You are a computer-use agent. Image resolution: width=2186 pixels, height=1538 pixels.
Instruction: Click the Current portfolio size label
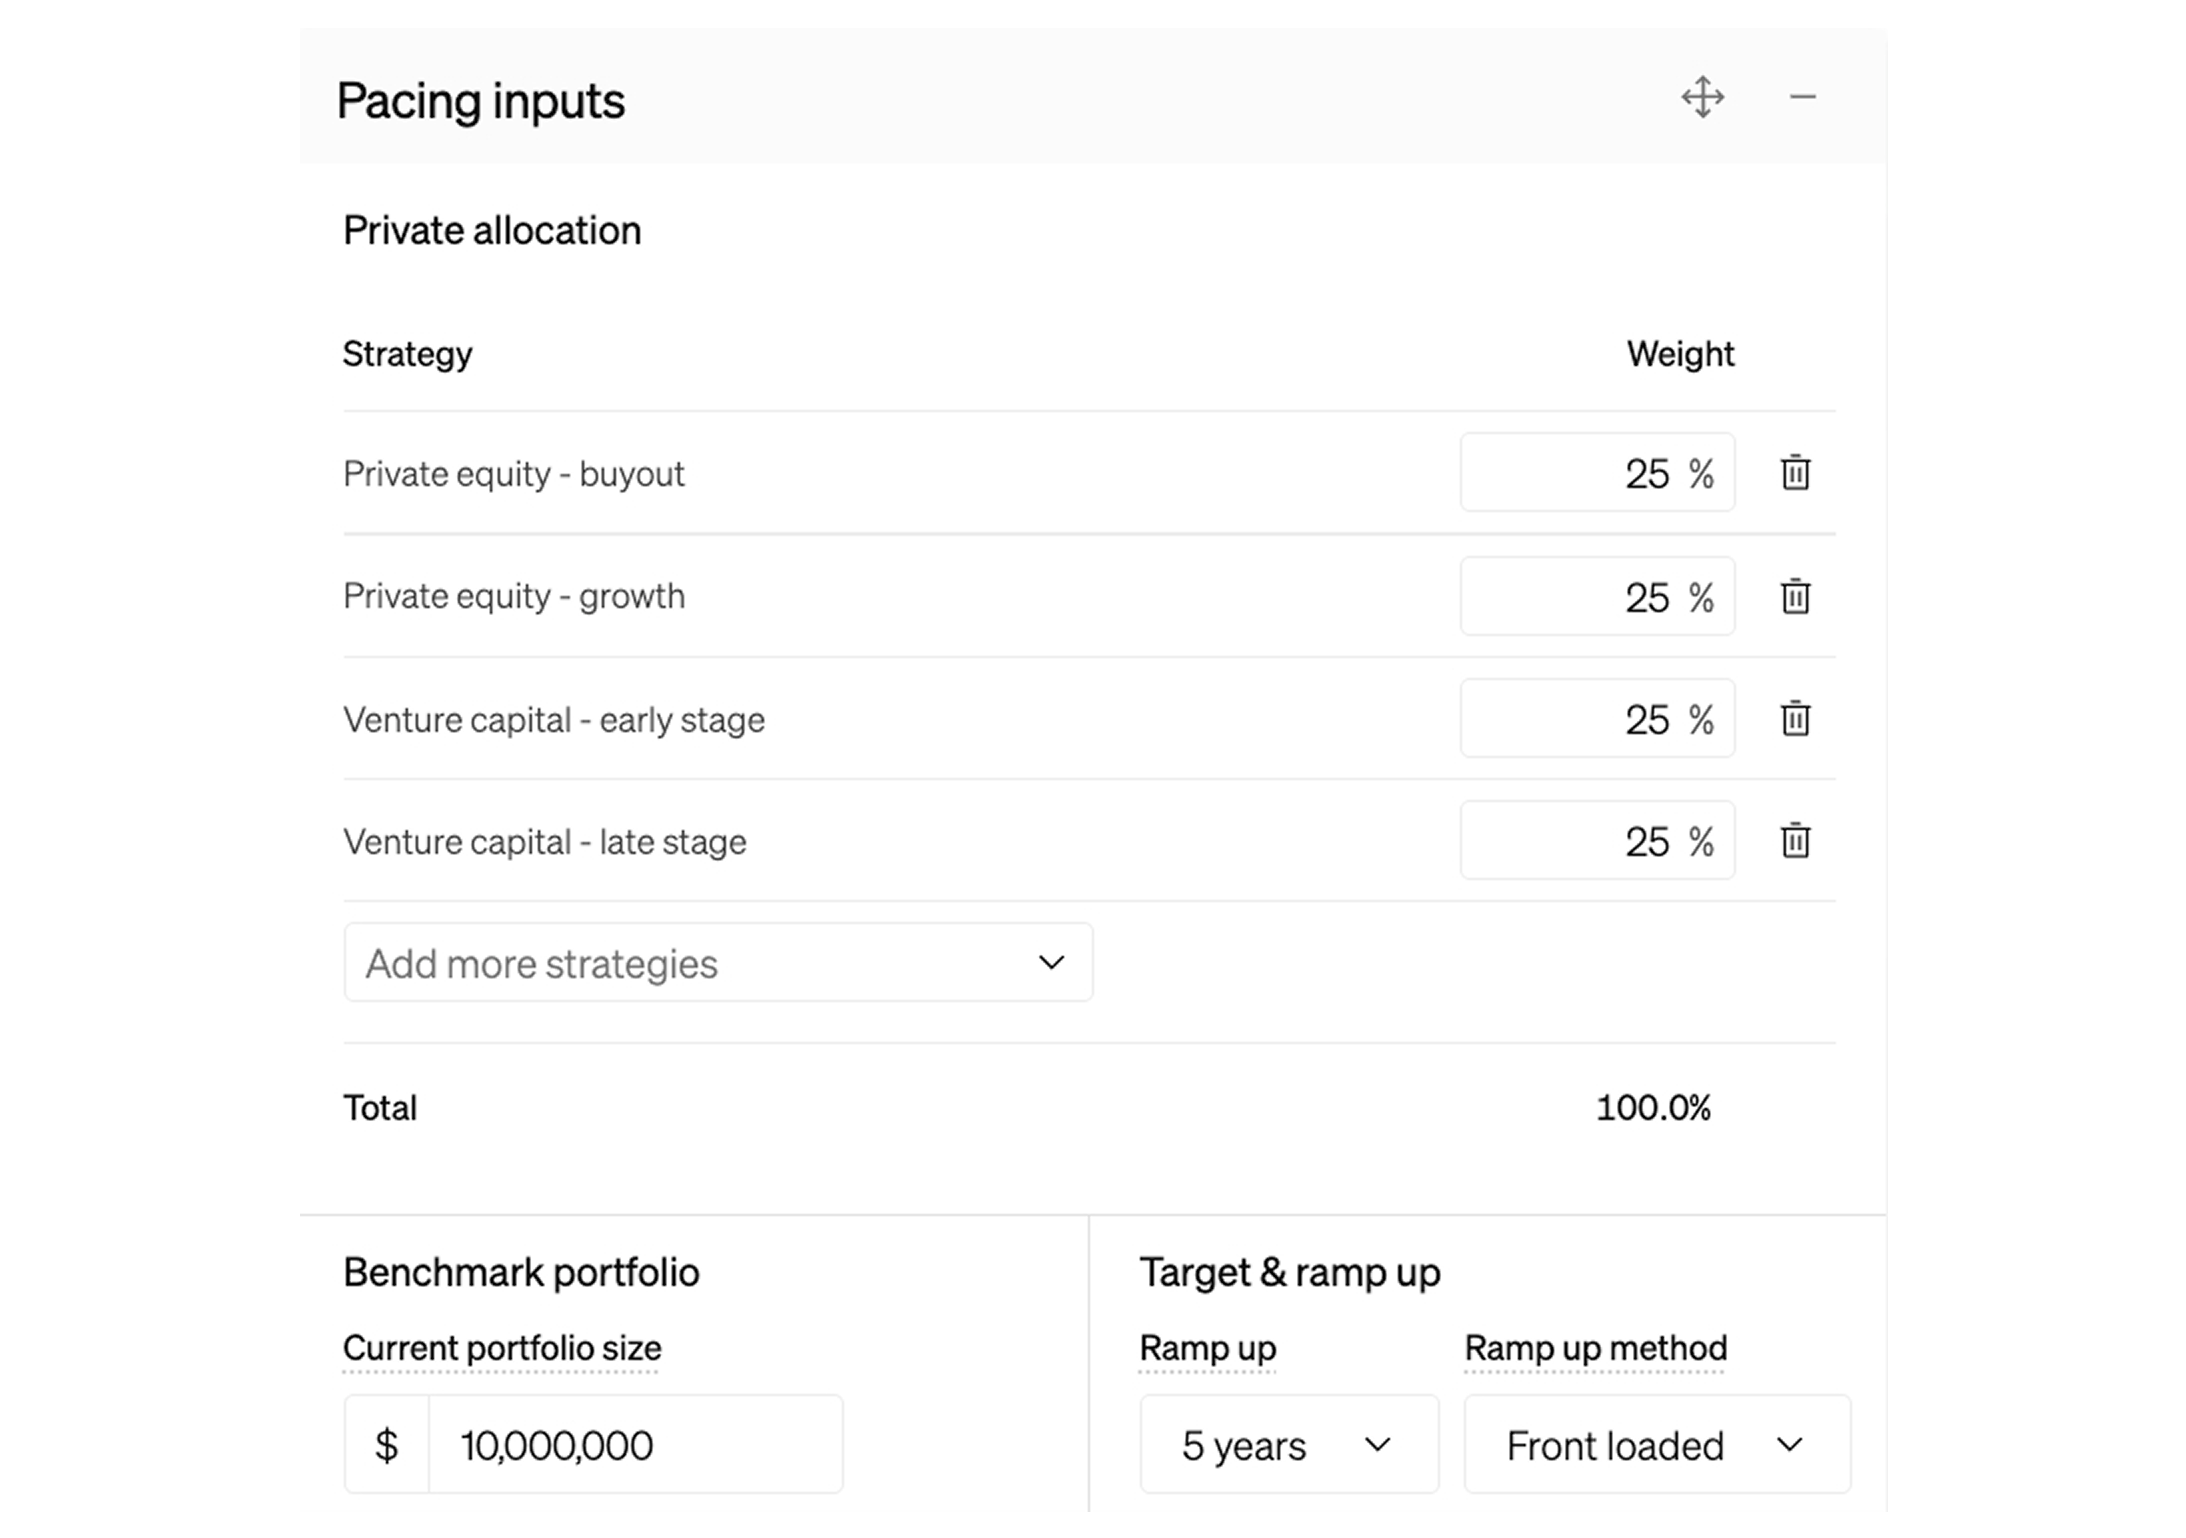click(502, 1348)
